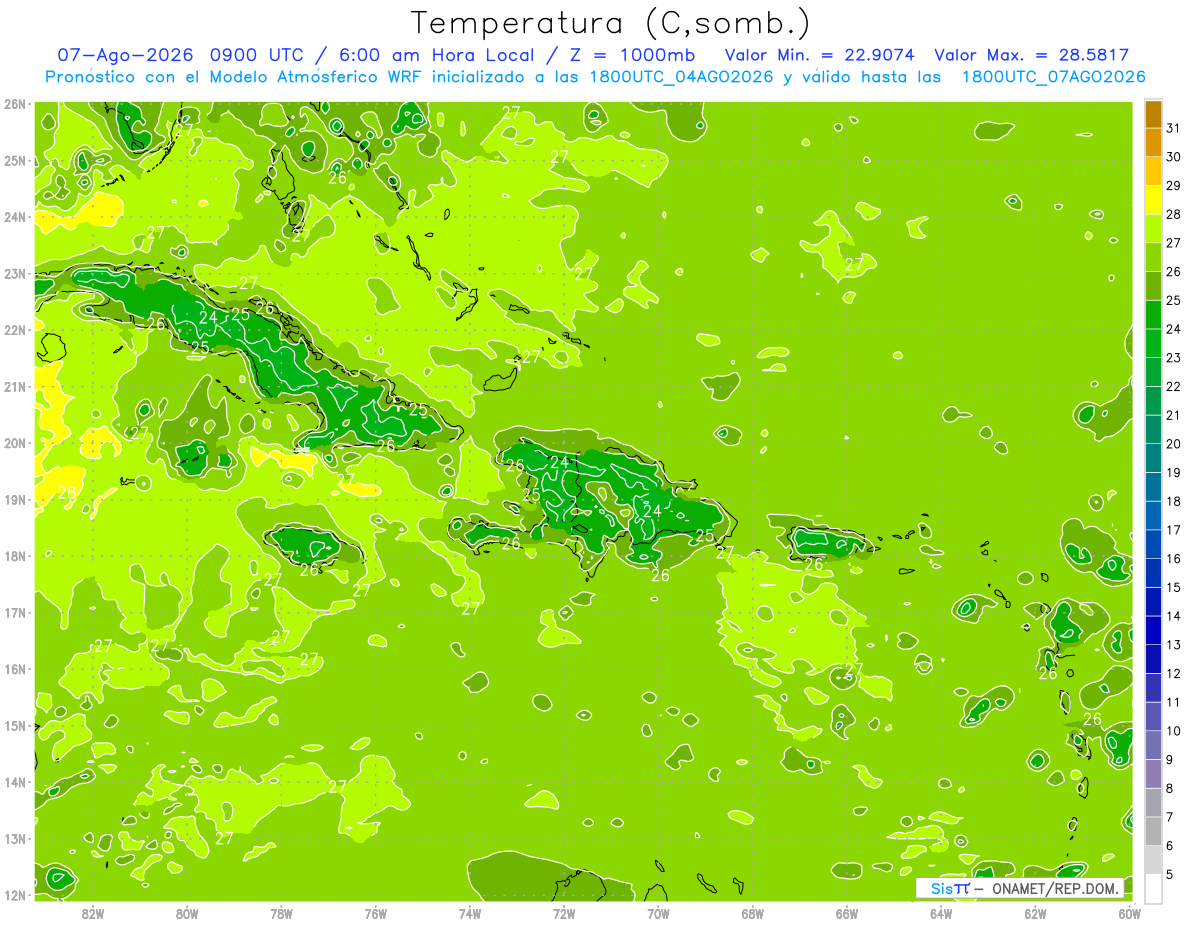Click the "20N" latitude axis label
The width and height of the screenshot is (1200, 927).
(x=15, y=443)
